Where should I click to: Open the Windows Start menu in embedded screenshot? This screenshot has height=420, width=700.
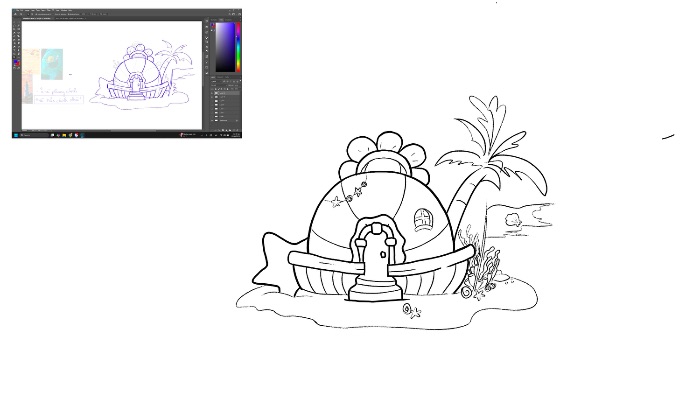16,135
